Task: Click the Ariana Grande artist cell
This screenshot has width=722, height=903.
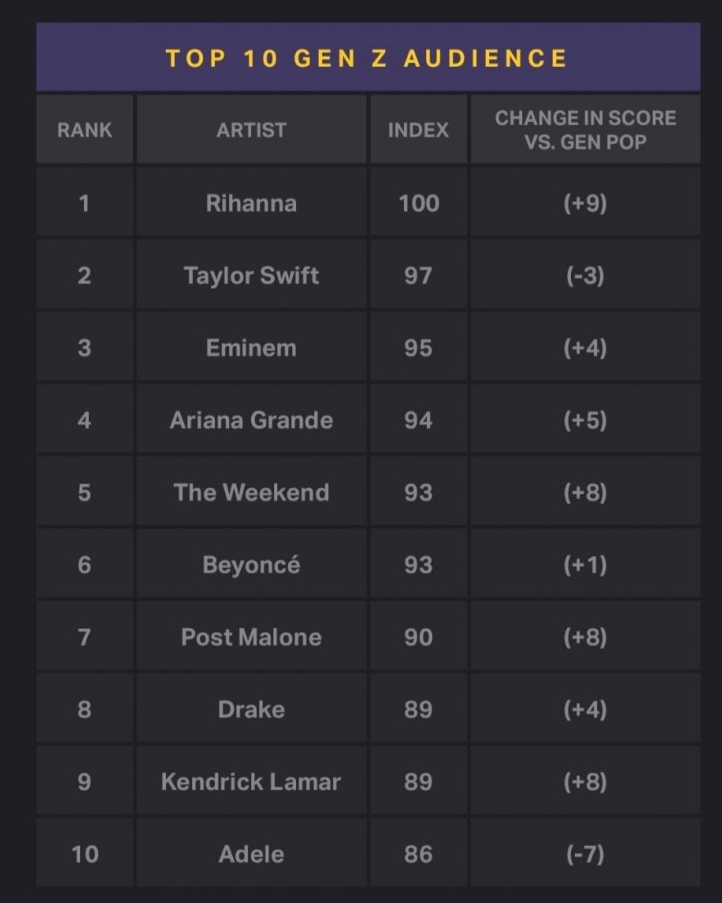Action: tap(251, 420)
